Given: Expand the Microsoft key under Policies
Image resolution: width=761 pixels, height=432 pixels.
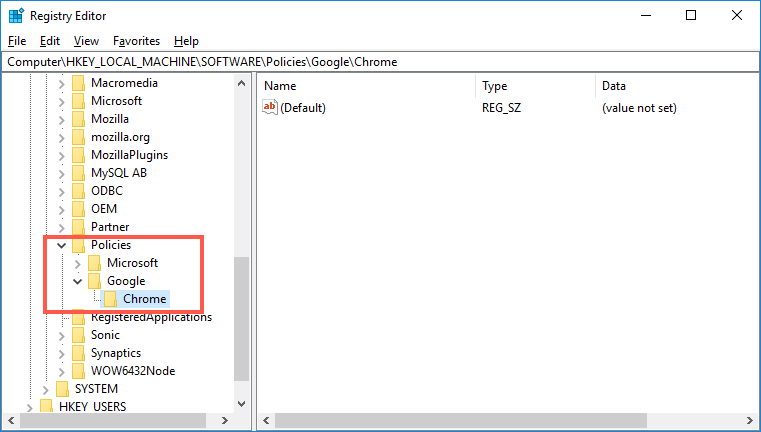Looking at the screenshot, I should coord(78,263).
